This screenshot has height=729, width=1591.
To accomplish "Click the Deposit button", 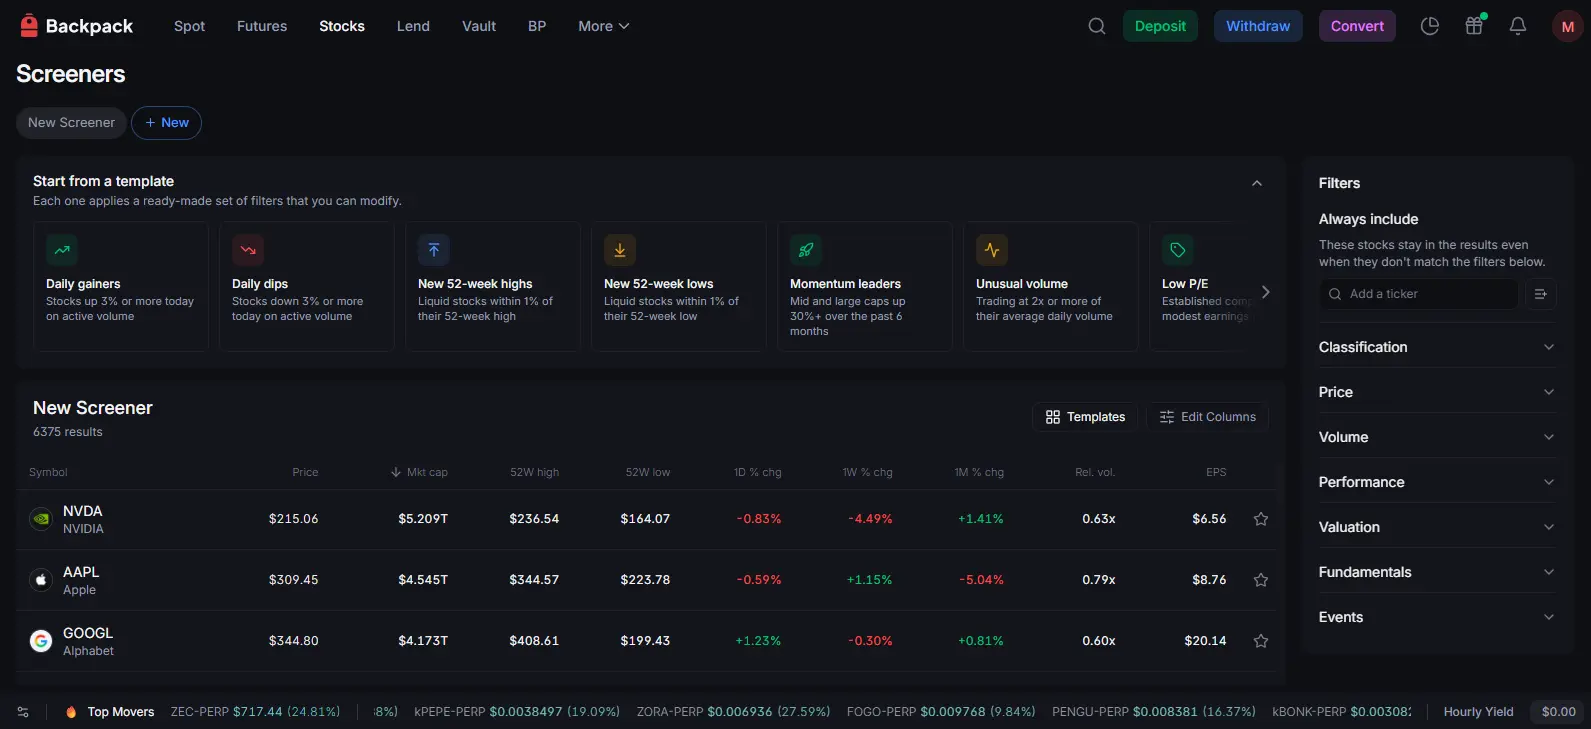I will pos(1160,26).
